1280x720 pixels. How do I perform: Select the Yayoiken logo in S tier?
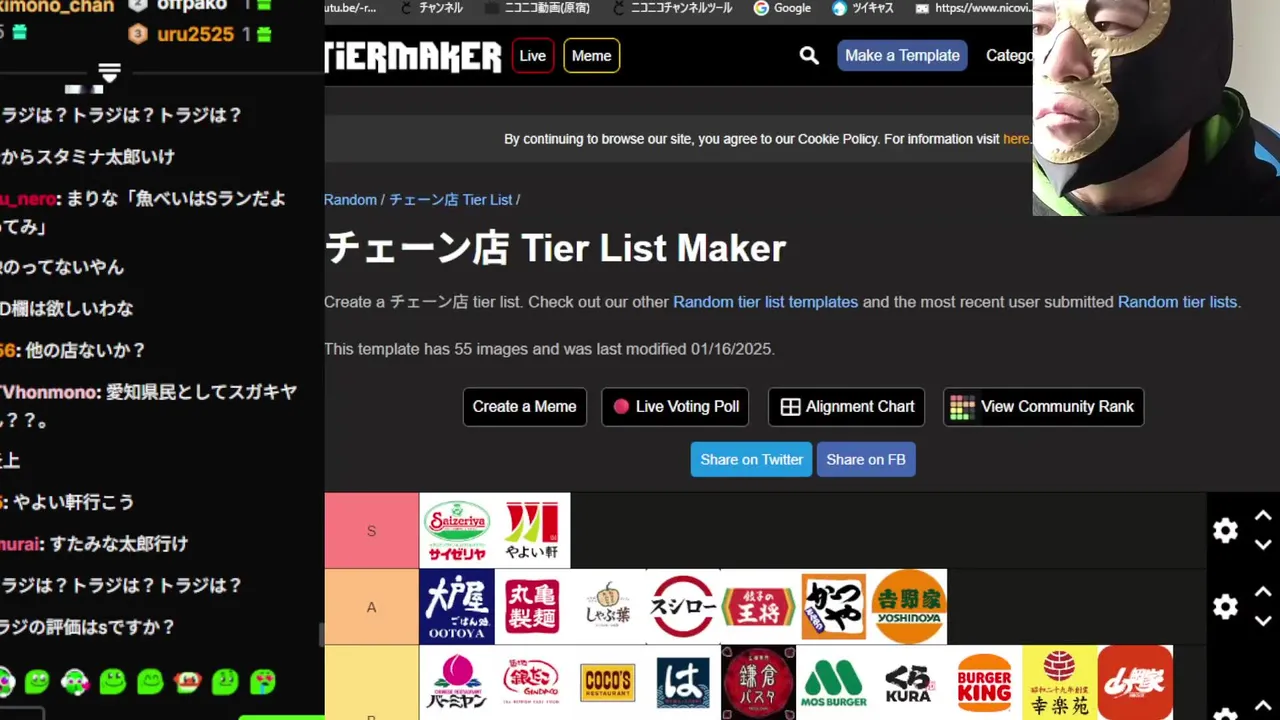(532, 531)
